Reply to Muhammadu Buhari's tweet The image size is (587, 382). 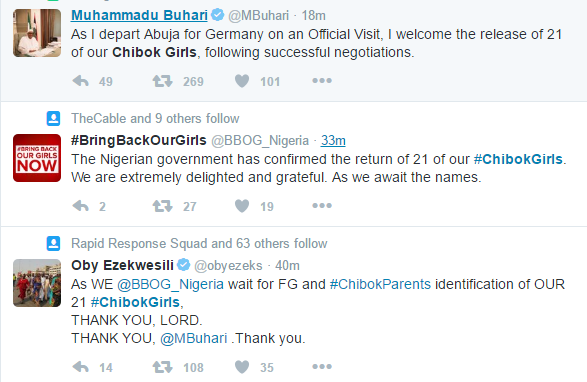(x=80, y=81)
